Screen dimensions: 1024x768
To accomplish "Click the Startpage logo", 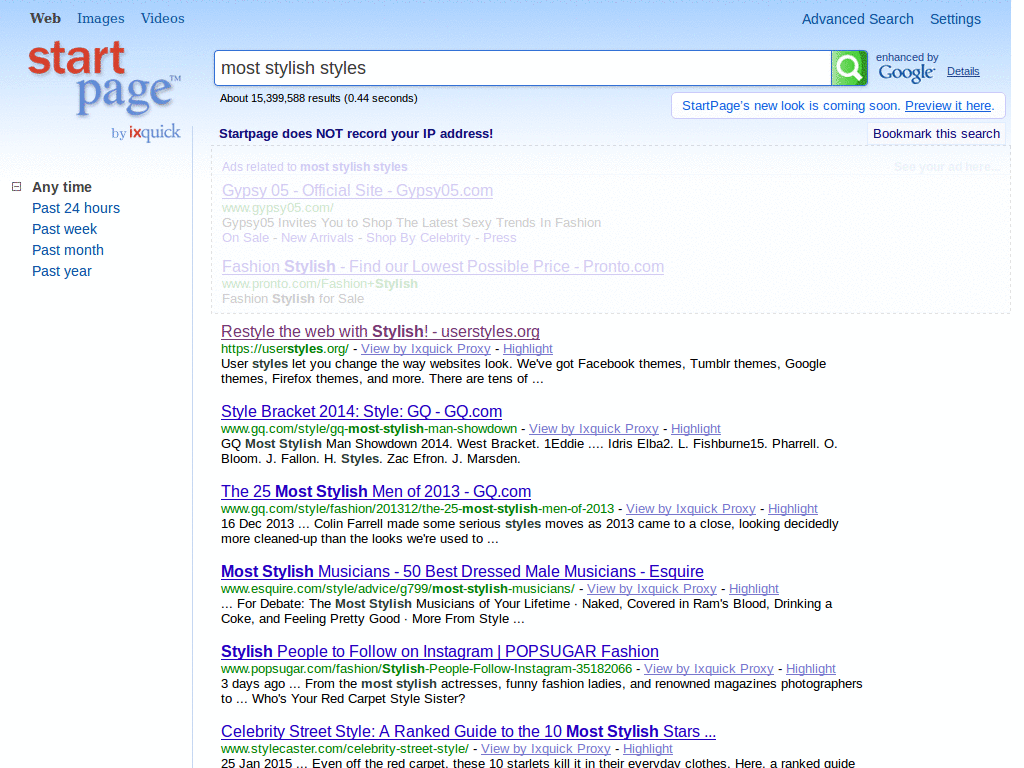I will 105,79.
